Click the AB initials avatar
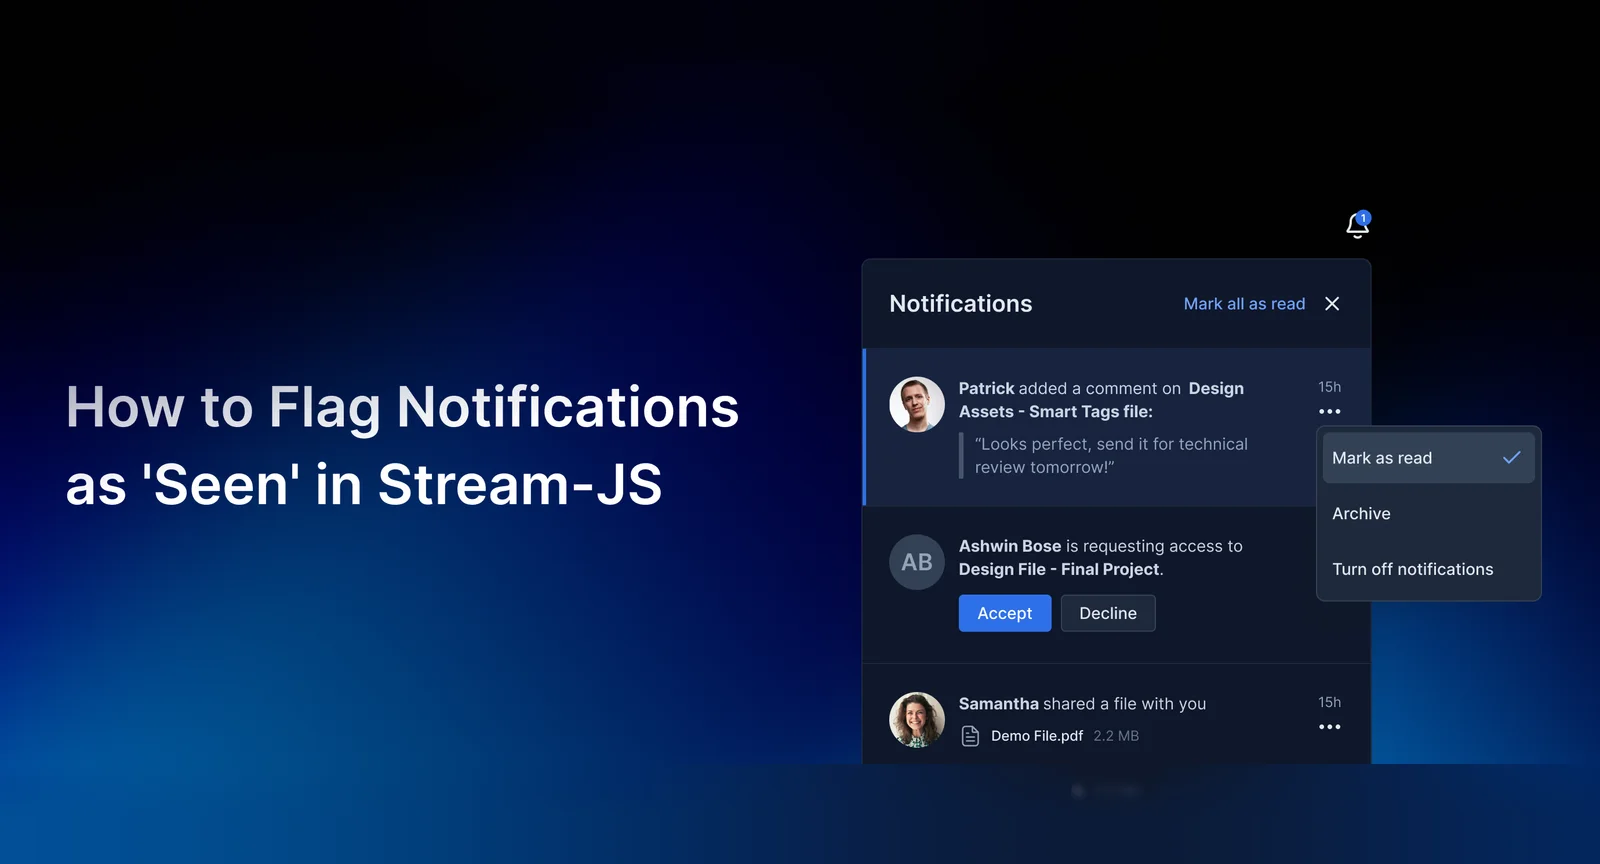Viewport: 1600px width, 864px height. 917,562
